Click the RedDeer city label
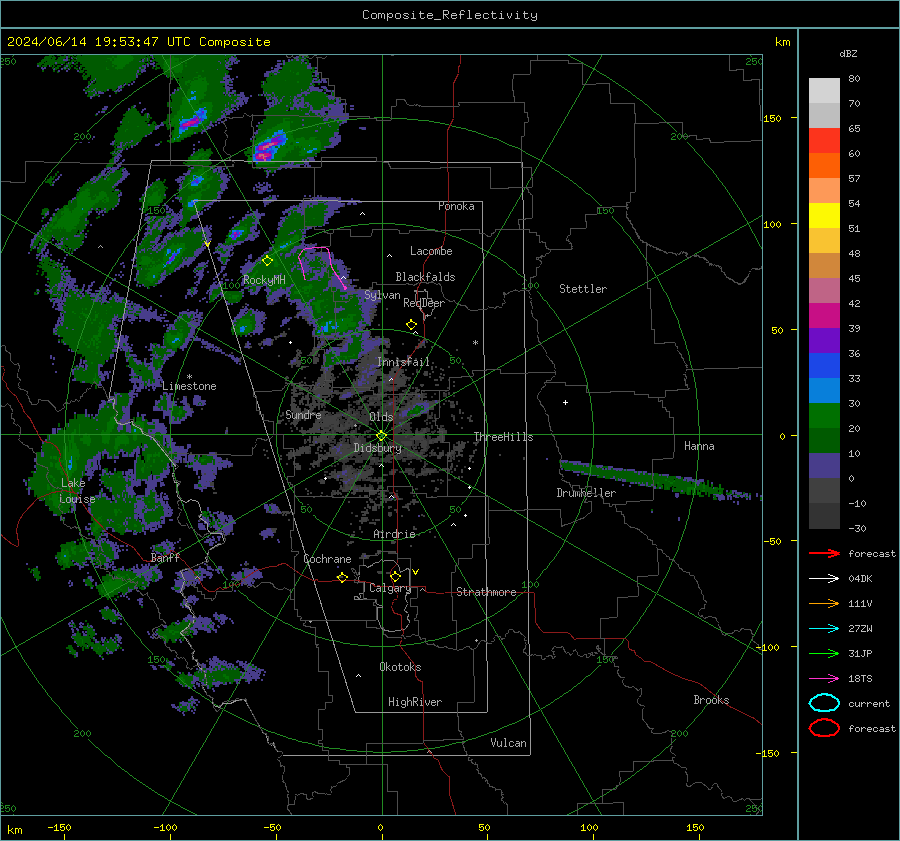 click(424, 303)
